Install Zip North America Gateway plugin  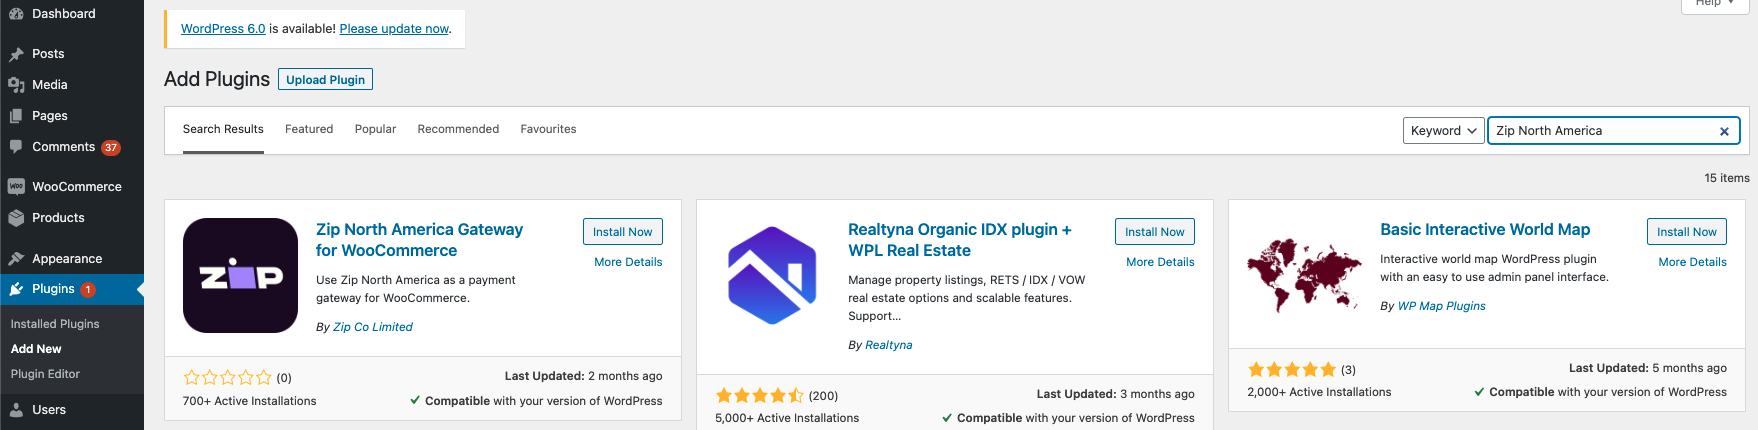(x=622, y=232)
